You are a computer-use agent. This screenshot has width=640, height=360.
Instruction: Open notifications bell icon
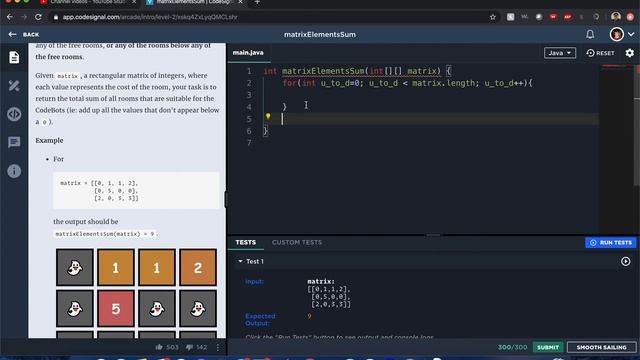coord(590,34)
